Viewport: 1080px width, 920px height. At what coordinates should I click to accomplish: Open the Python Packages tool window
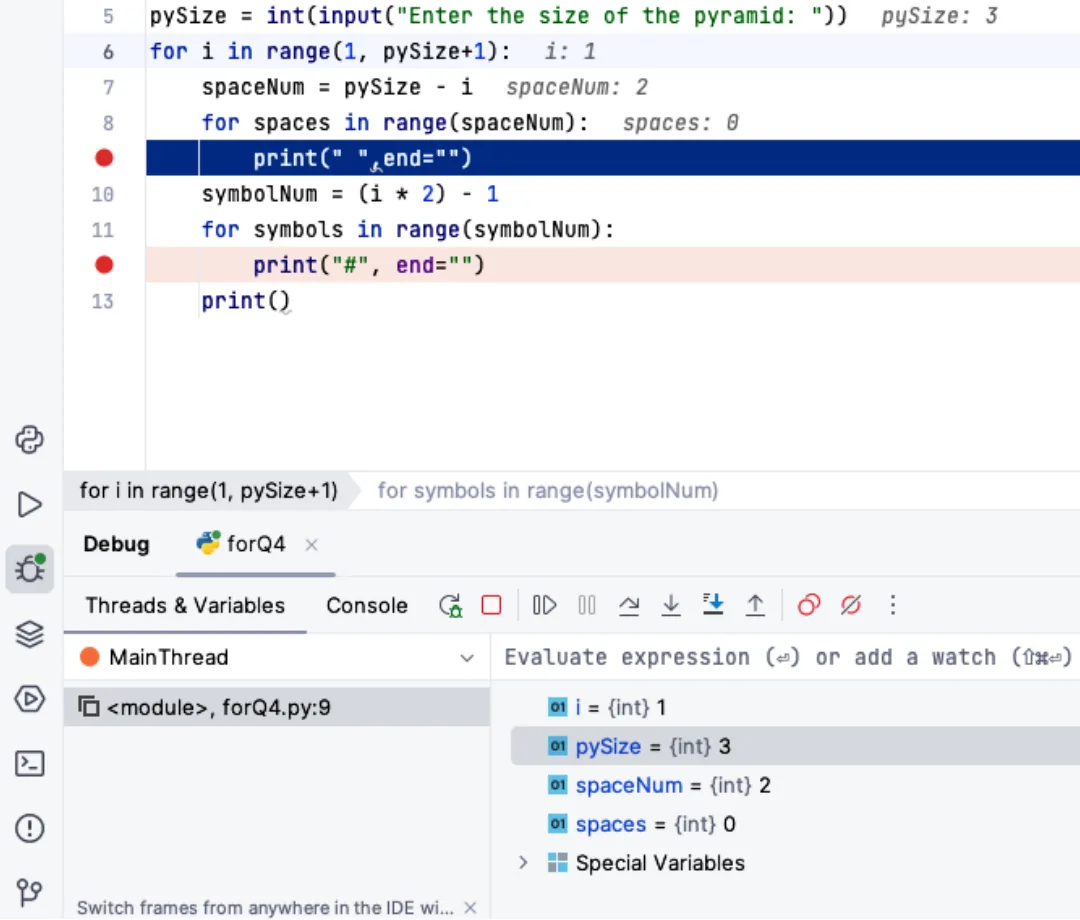point(30,439)
